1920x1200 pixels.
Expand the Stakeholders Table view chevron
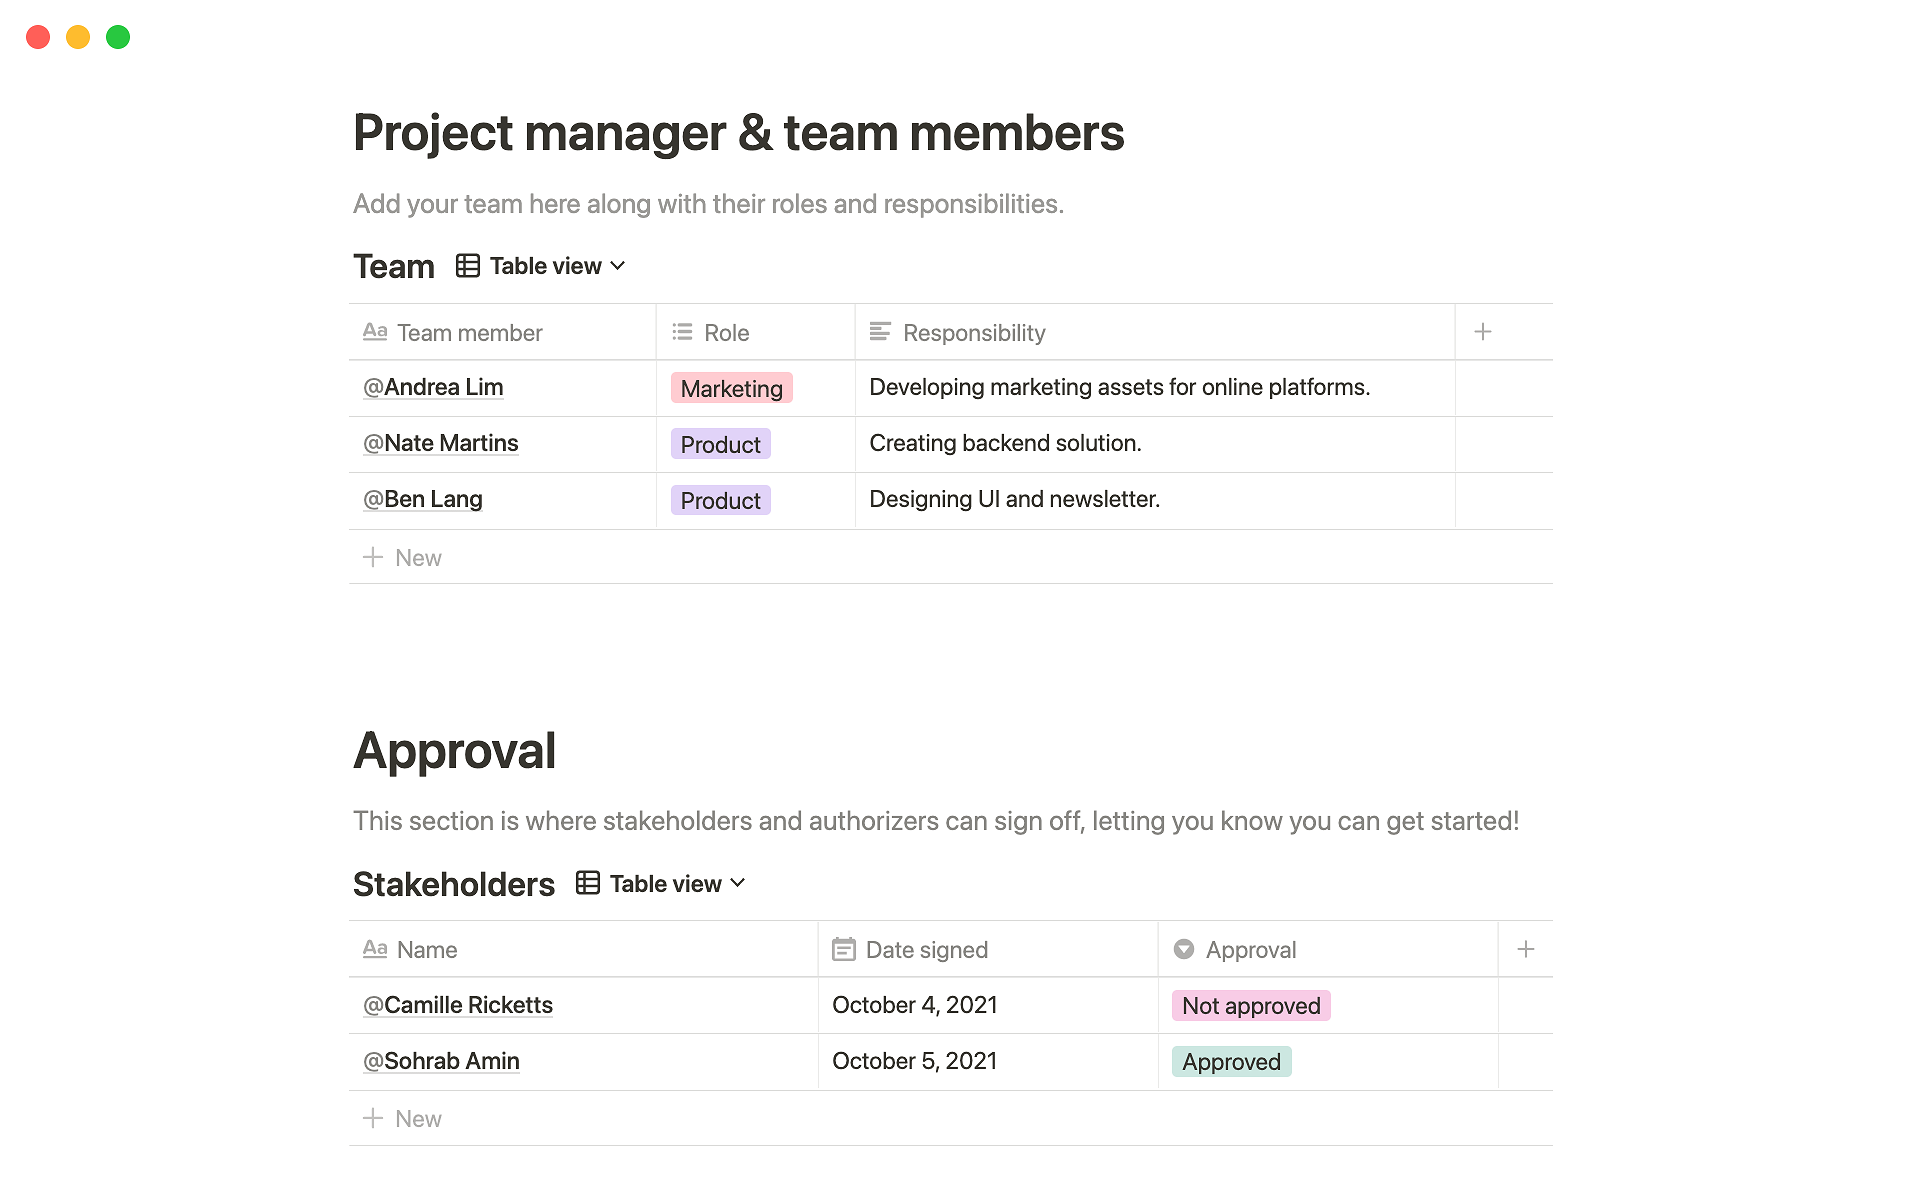[x=738, y=883]
